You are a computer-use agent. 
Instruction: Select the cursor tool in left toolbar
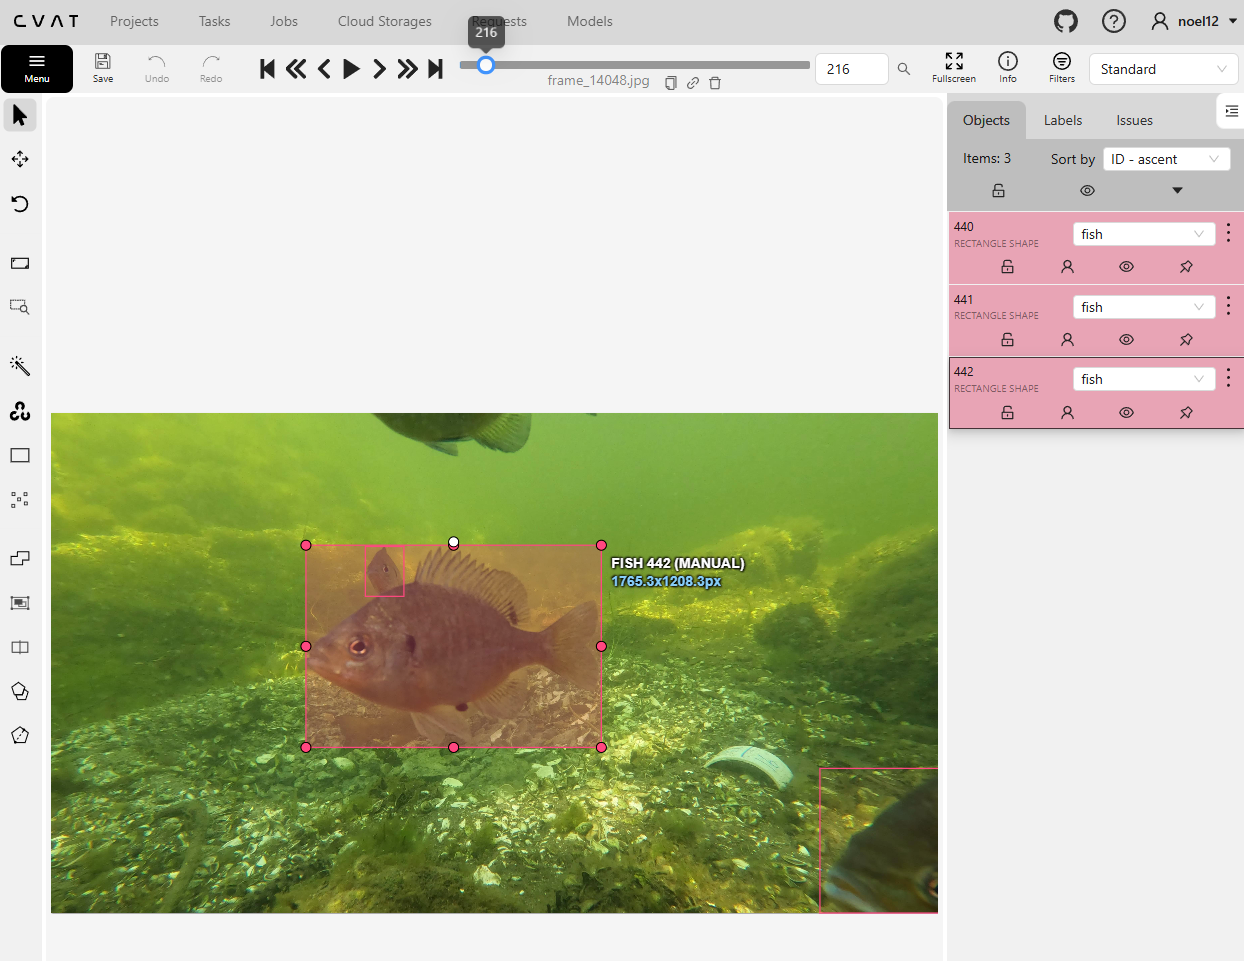point(20,116)
